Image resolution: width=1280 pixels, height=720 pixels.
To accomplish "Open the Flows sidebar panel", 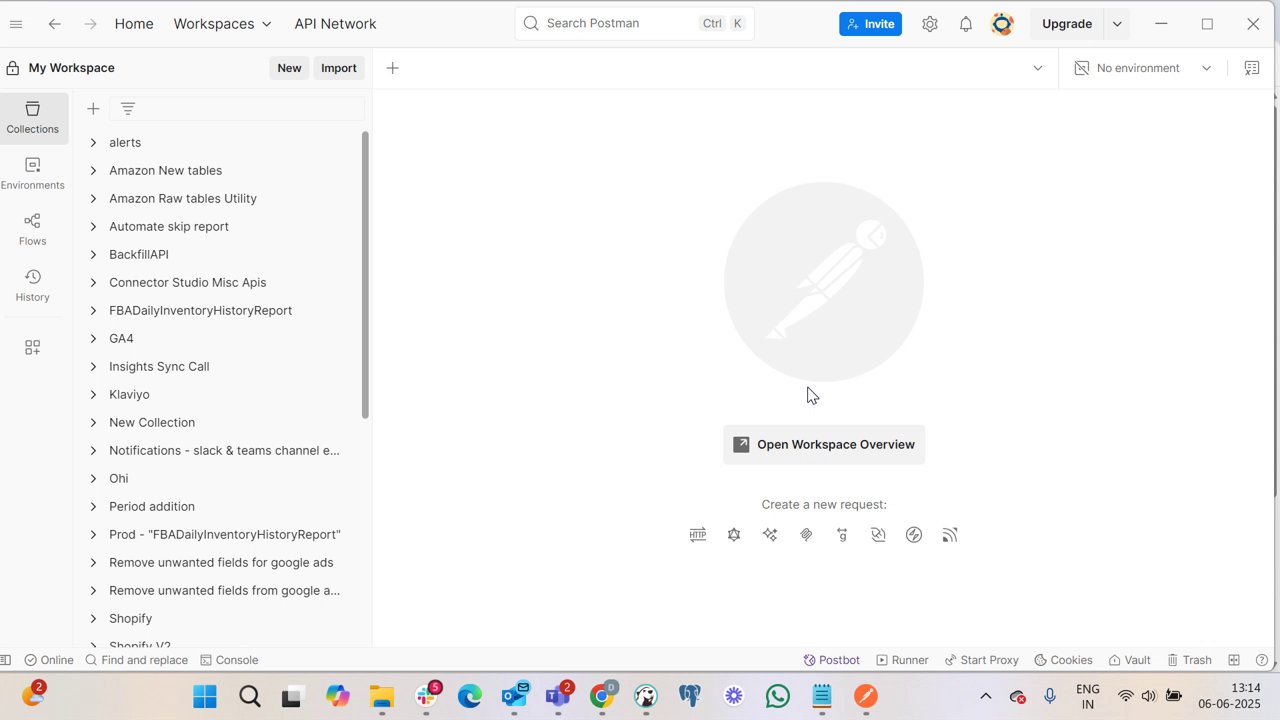I will point(33,229).
